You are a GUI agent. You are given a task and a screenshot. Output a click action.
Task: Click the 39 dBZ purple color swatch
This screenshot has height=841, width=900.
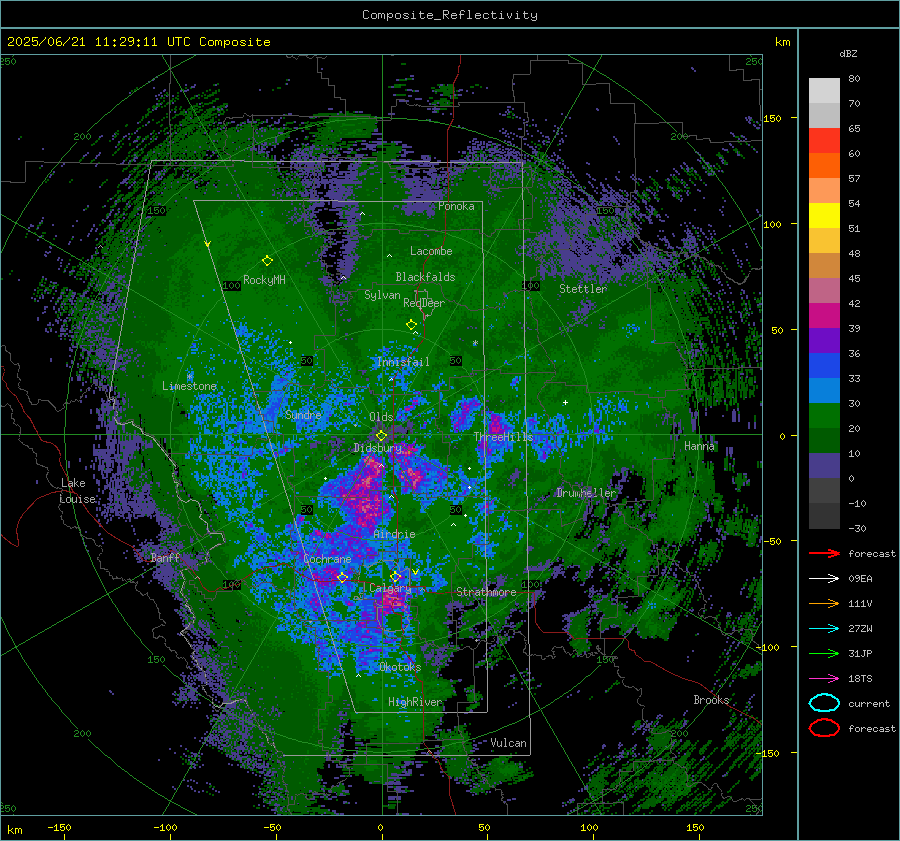pos(824,340)
